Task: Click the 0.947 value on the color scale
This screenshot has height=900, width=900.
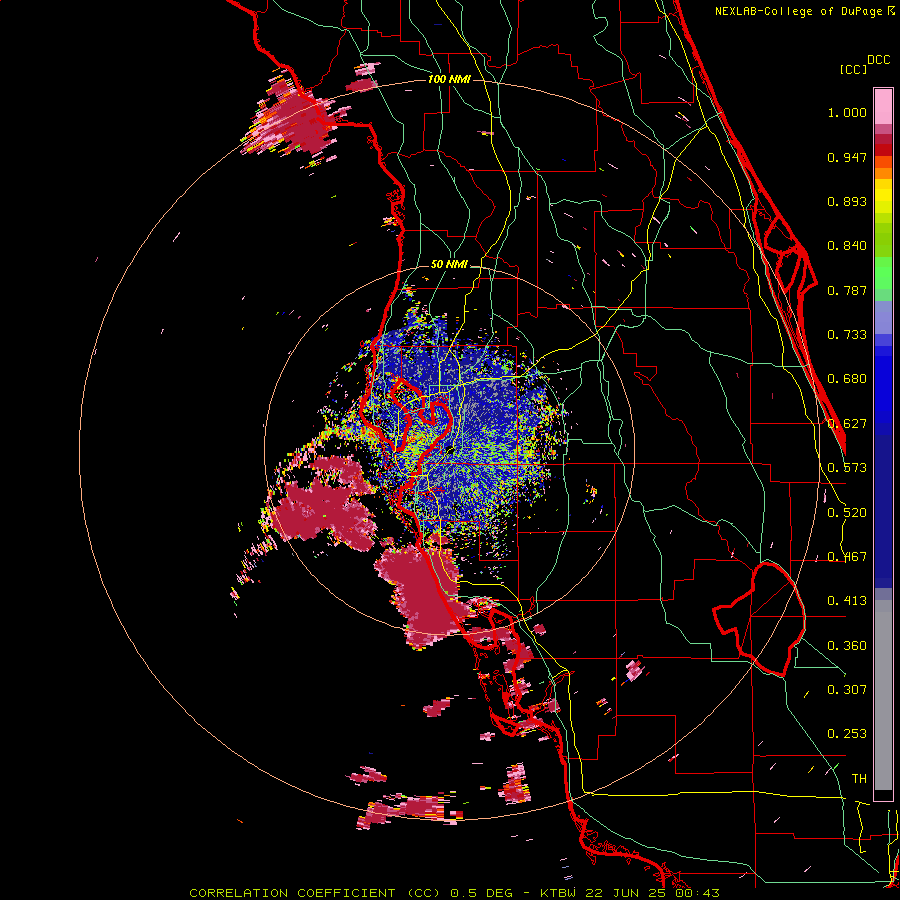Action: (x=847, y=157)
